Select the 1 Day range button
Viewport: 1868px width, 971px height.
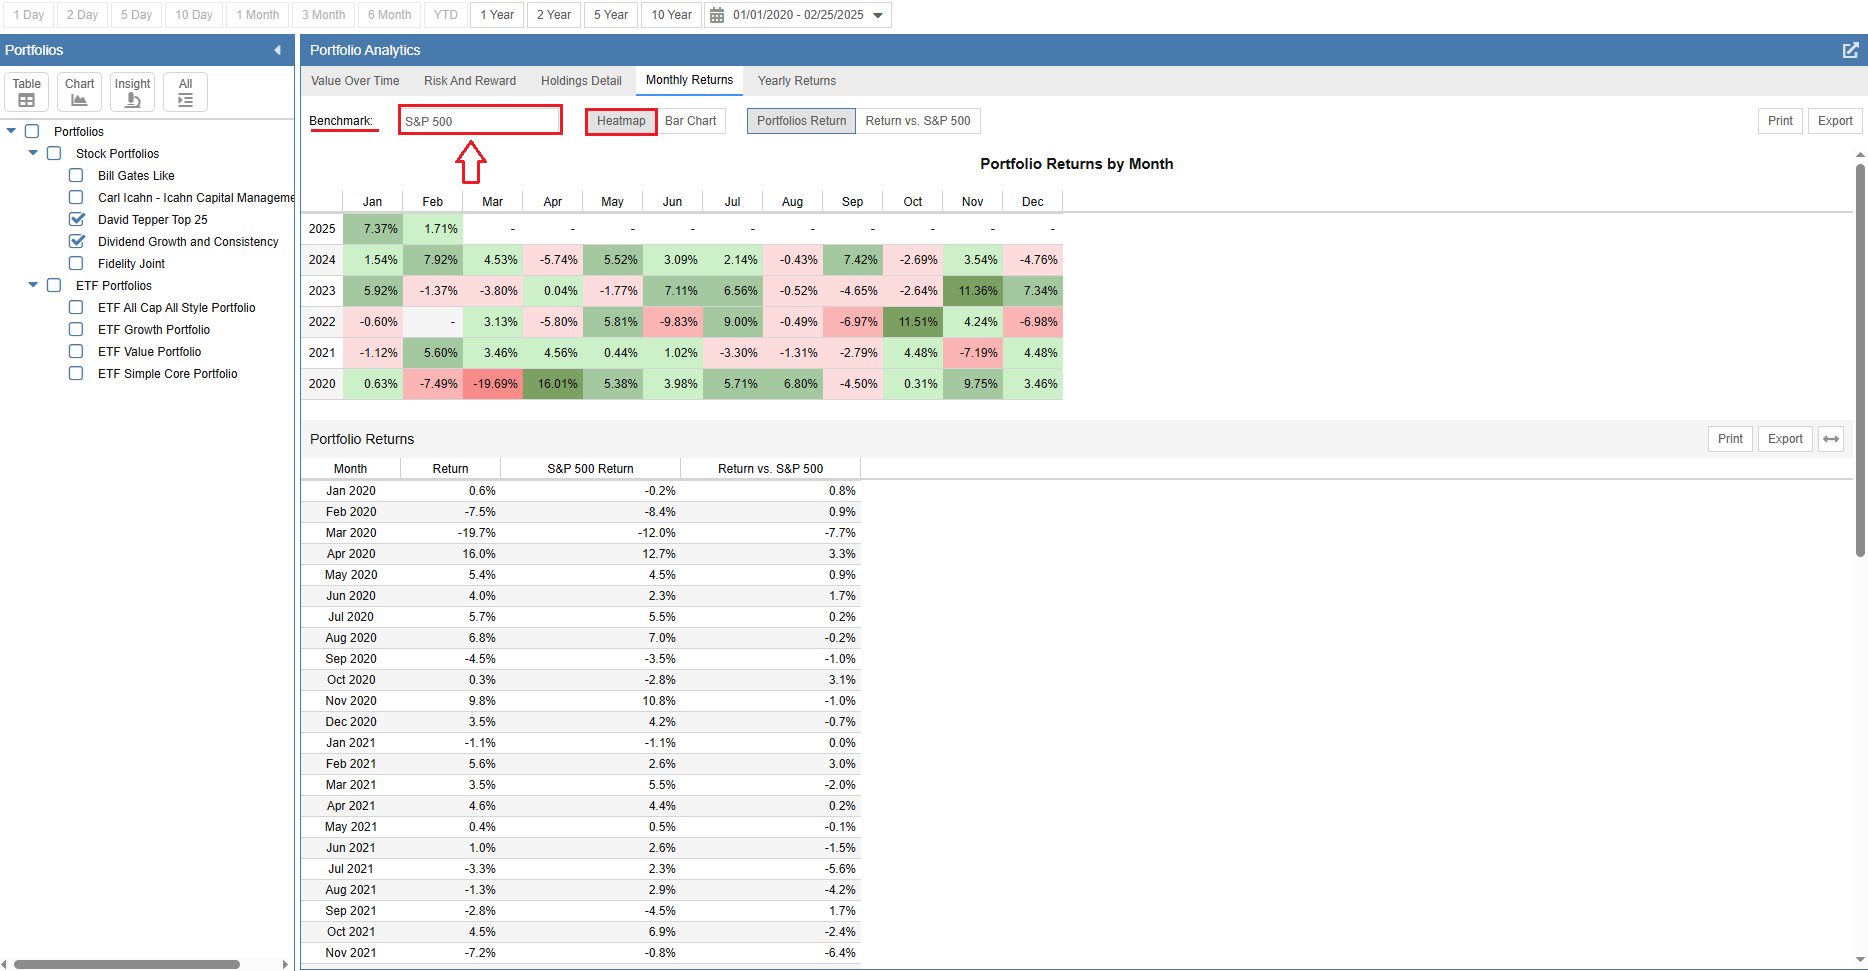29,15
